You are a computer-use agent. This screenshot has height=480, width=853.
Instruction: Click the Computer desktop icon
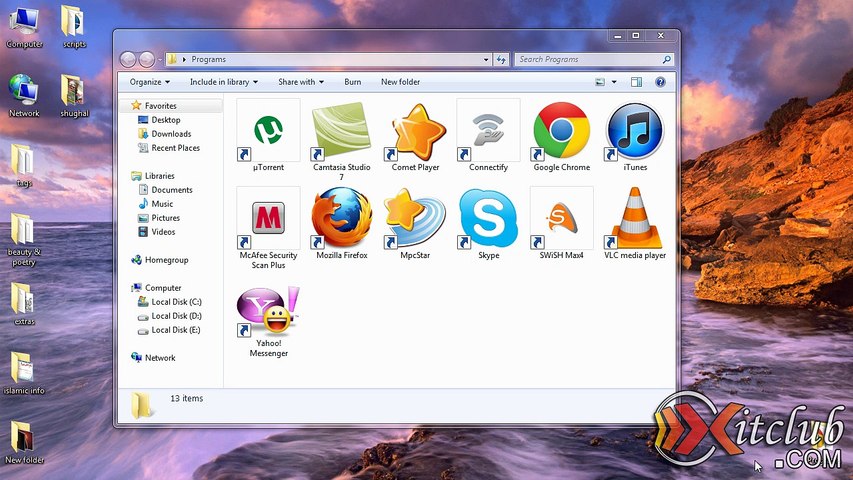click(24, 28)
